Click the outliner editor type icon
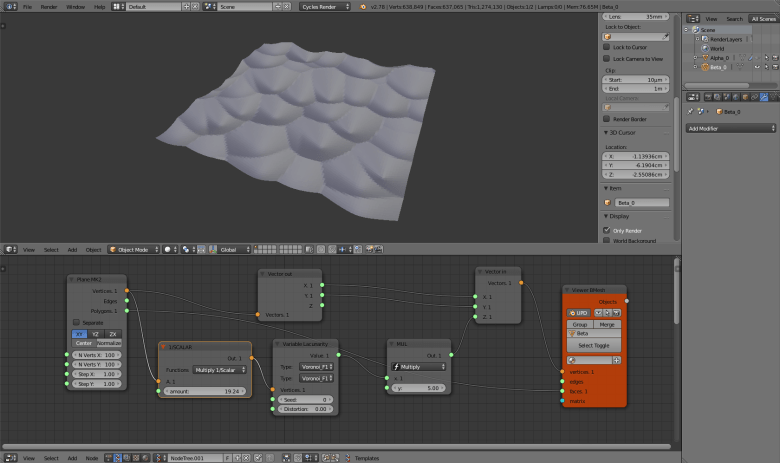Image resolution: width=780 pixels, height=463 pixels. pos(692,18)
